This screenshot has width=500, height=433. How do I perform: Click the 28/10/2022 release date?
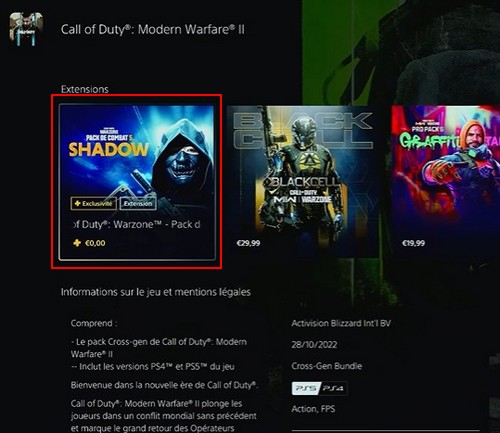click(x=314, y=344)
